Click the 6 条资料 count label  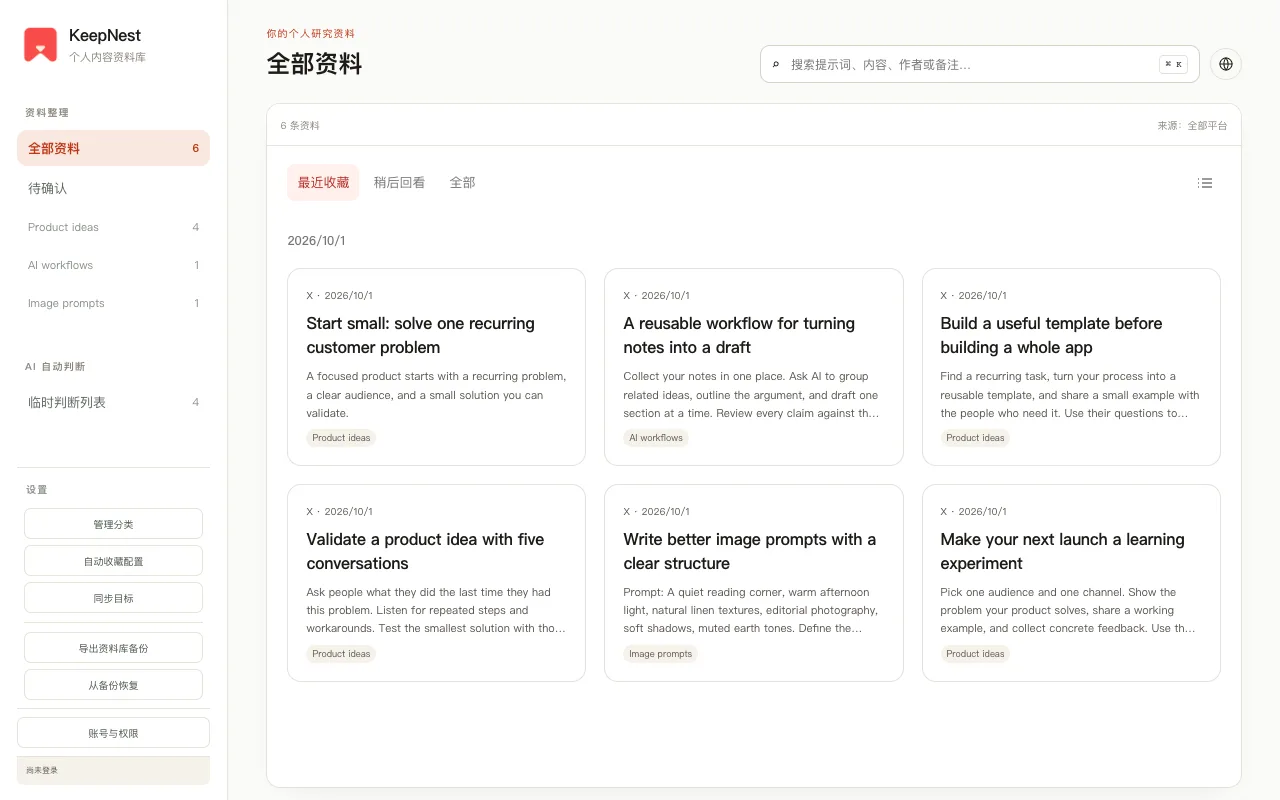[x=300, y=126]
